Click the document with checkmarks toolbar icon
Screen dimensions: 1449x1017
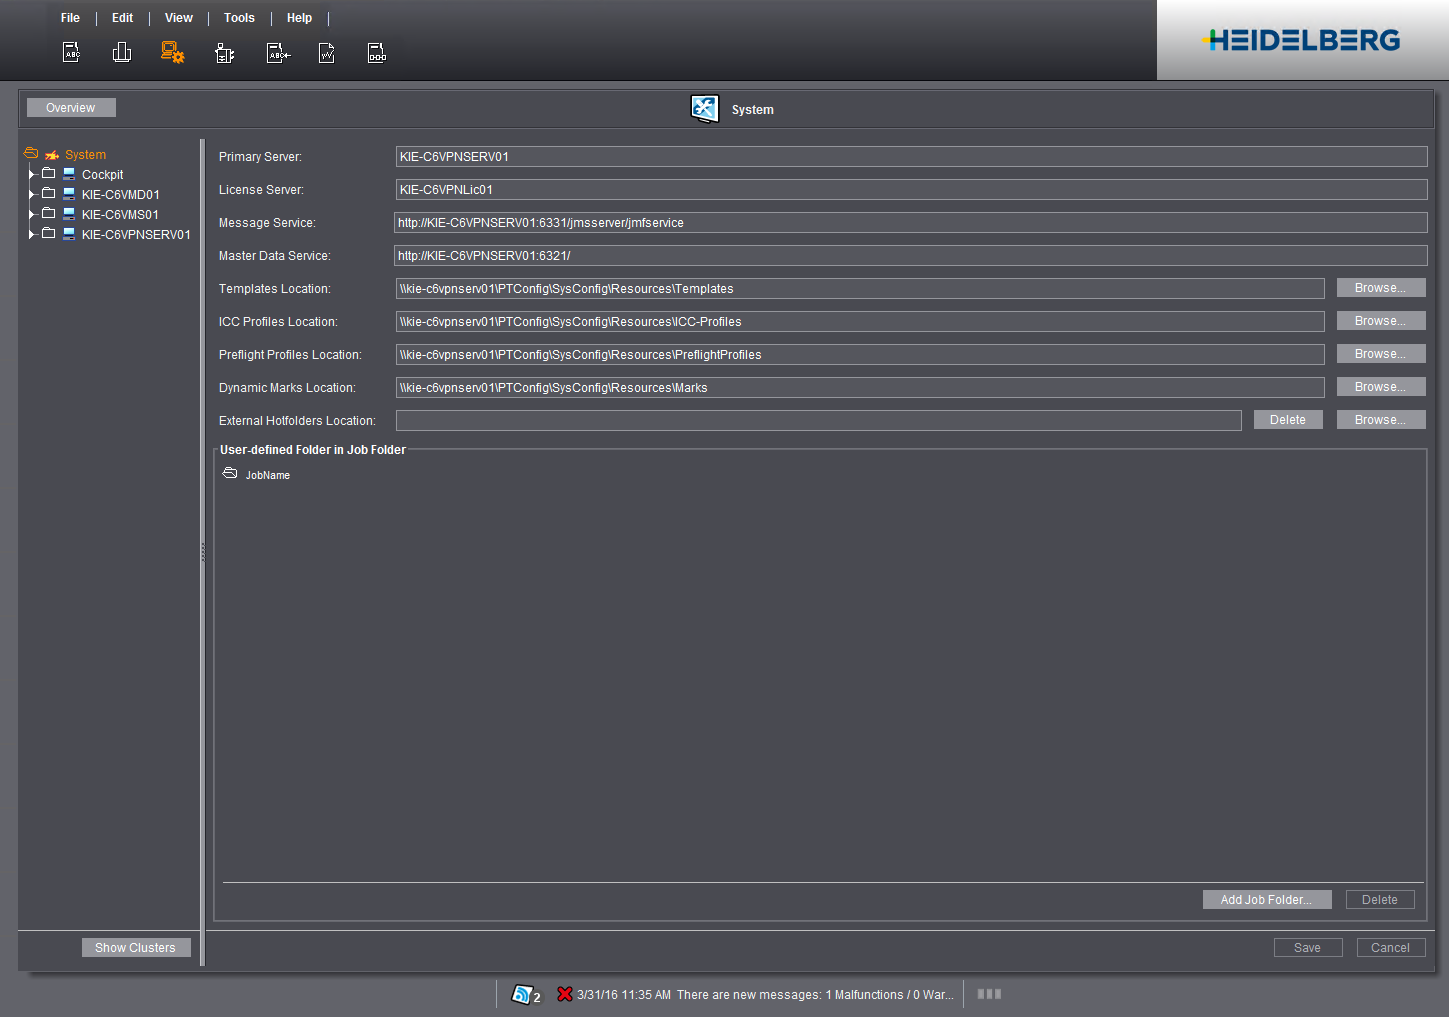(327, 54)
